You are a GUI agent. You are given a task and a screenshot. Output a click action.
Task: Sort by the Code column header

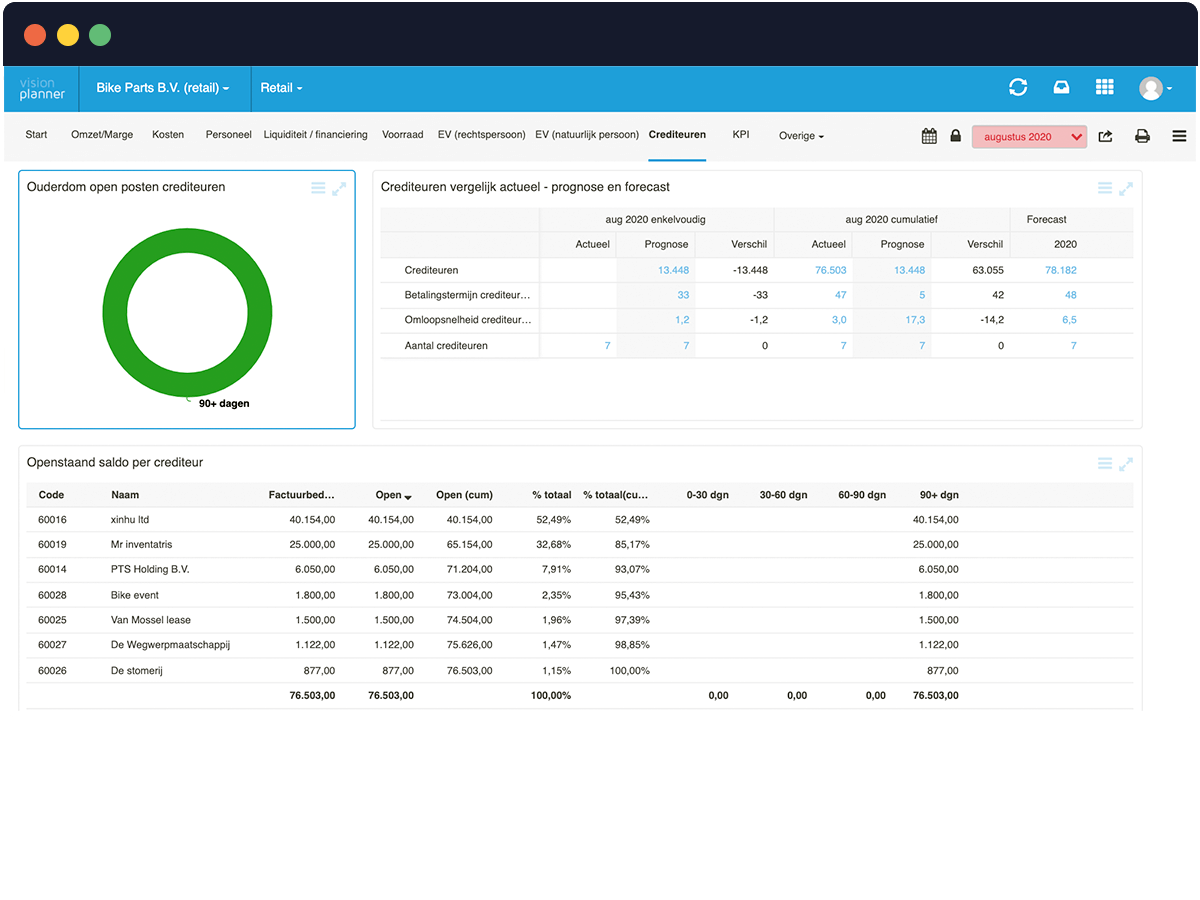coord(51,495)
